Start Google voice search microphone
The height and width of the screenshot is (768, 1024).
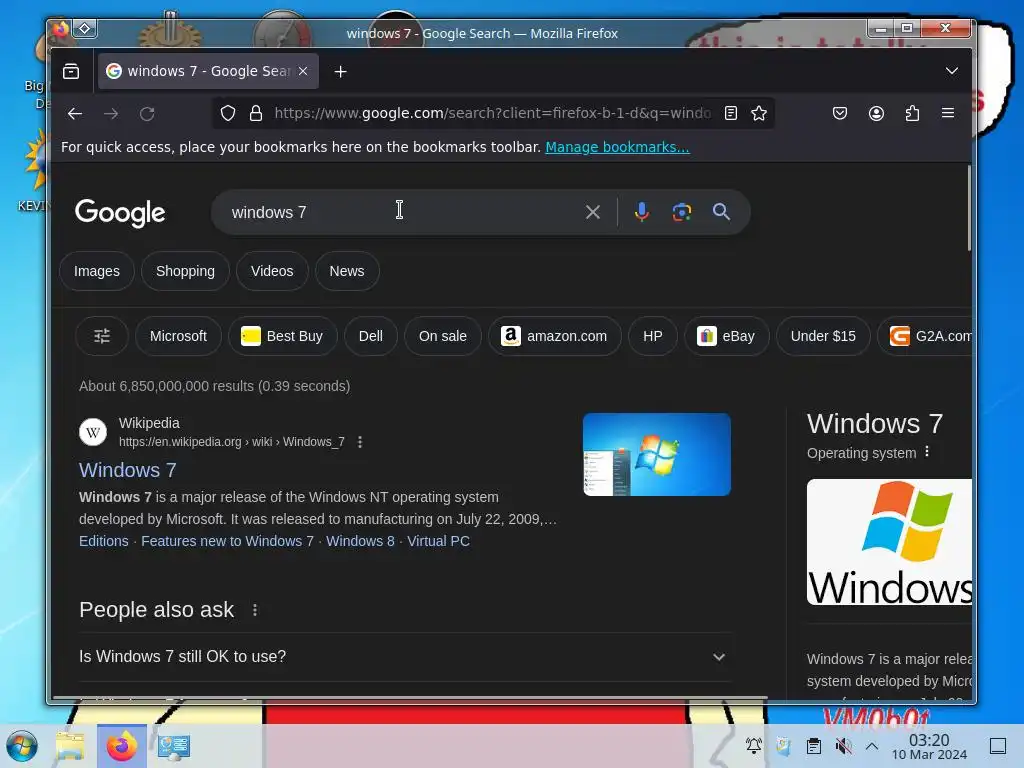(x=642, y=212)
